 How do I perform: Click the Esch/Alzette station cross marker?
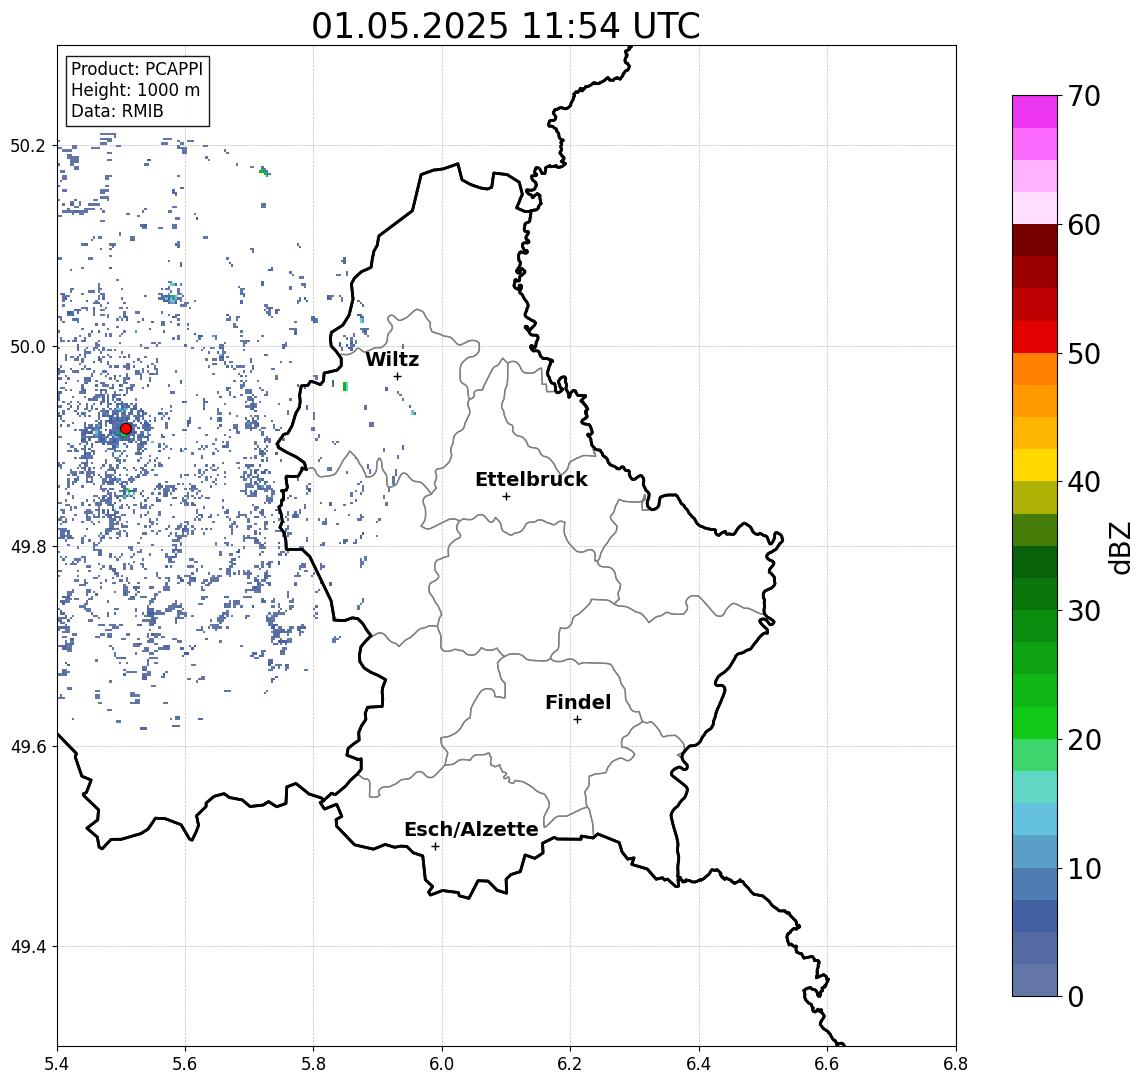click(435, 847)
